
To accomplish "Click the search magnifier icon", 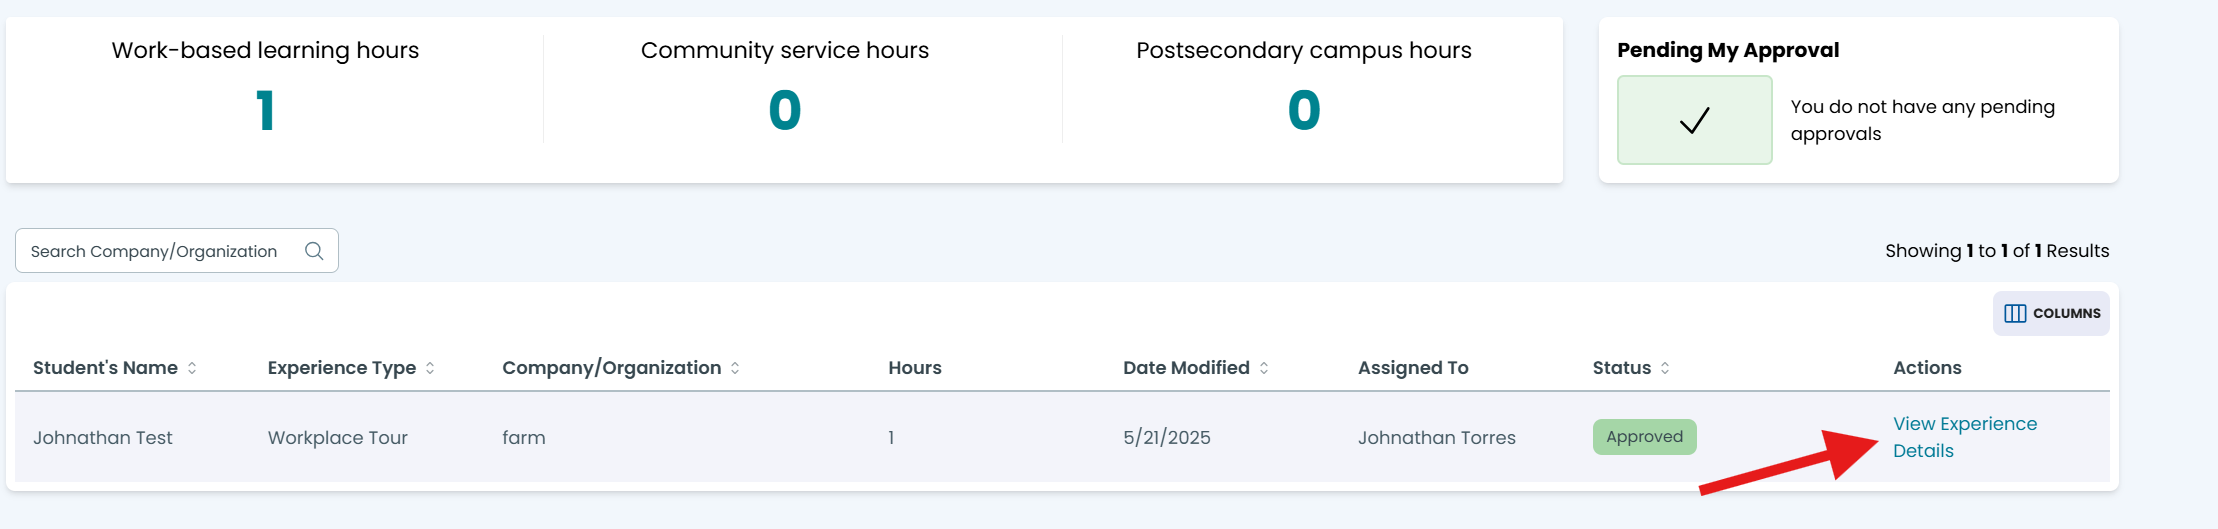I will point(314,251).
